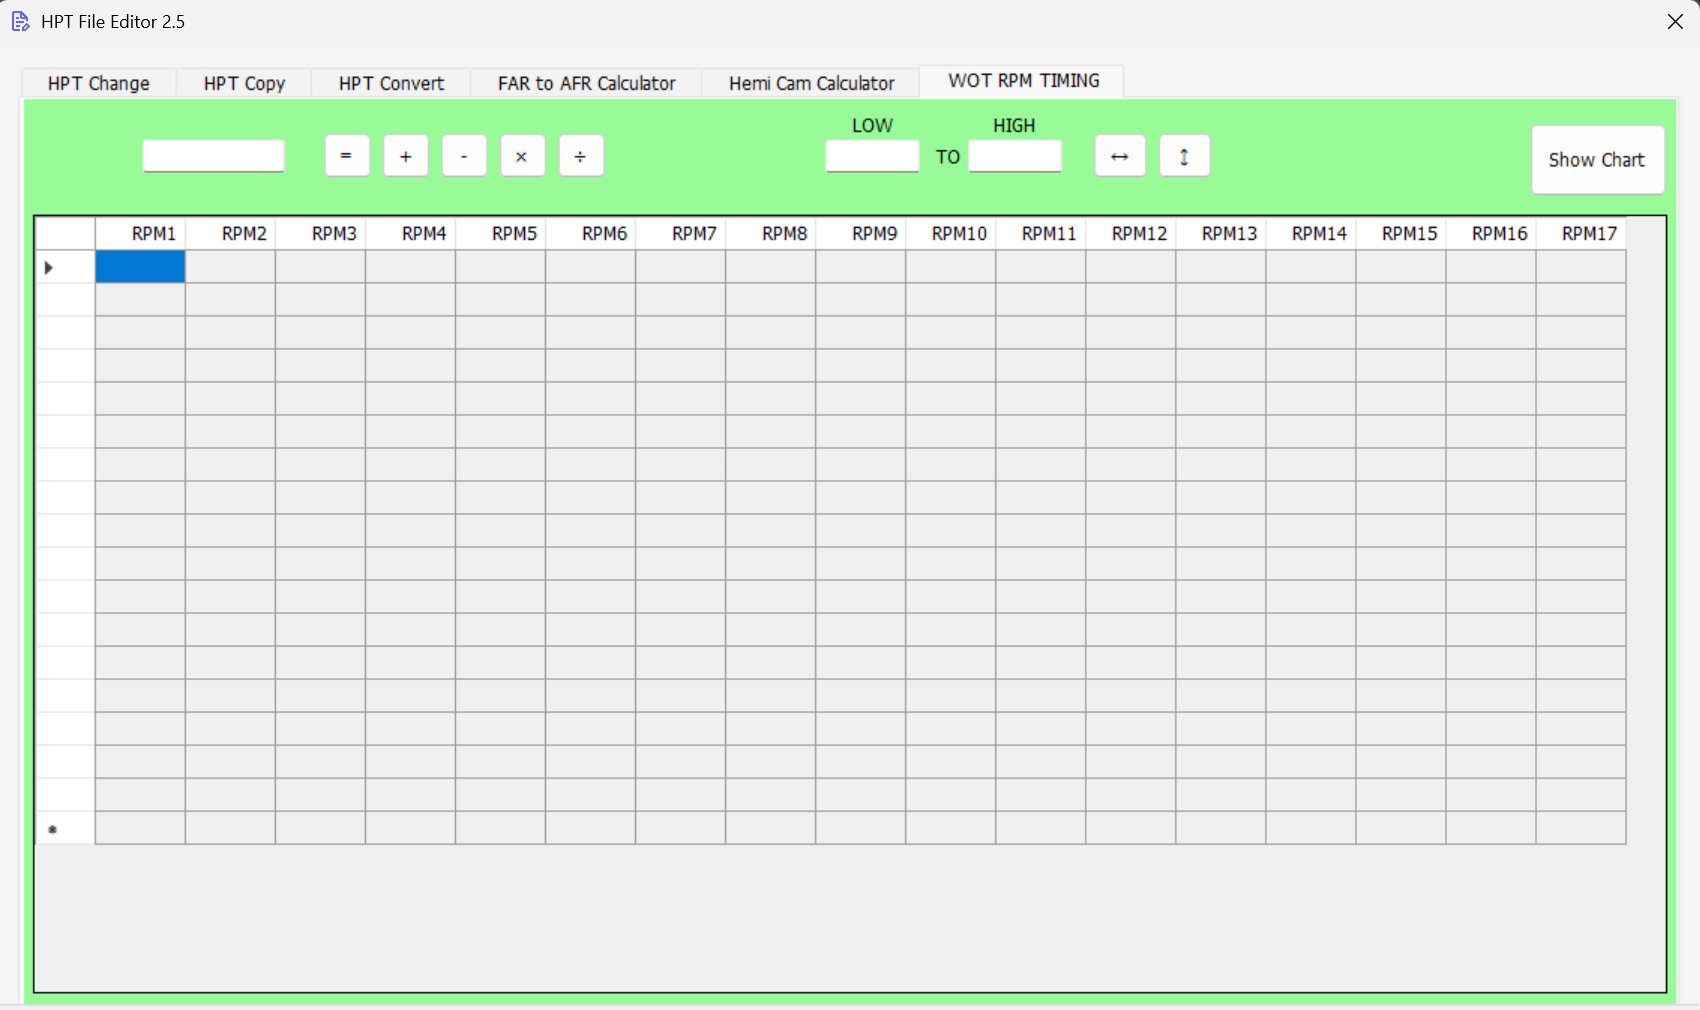Click the RPM7 column header
Viewport: 1700px width, 1010px height.
(680, 233)
